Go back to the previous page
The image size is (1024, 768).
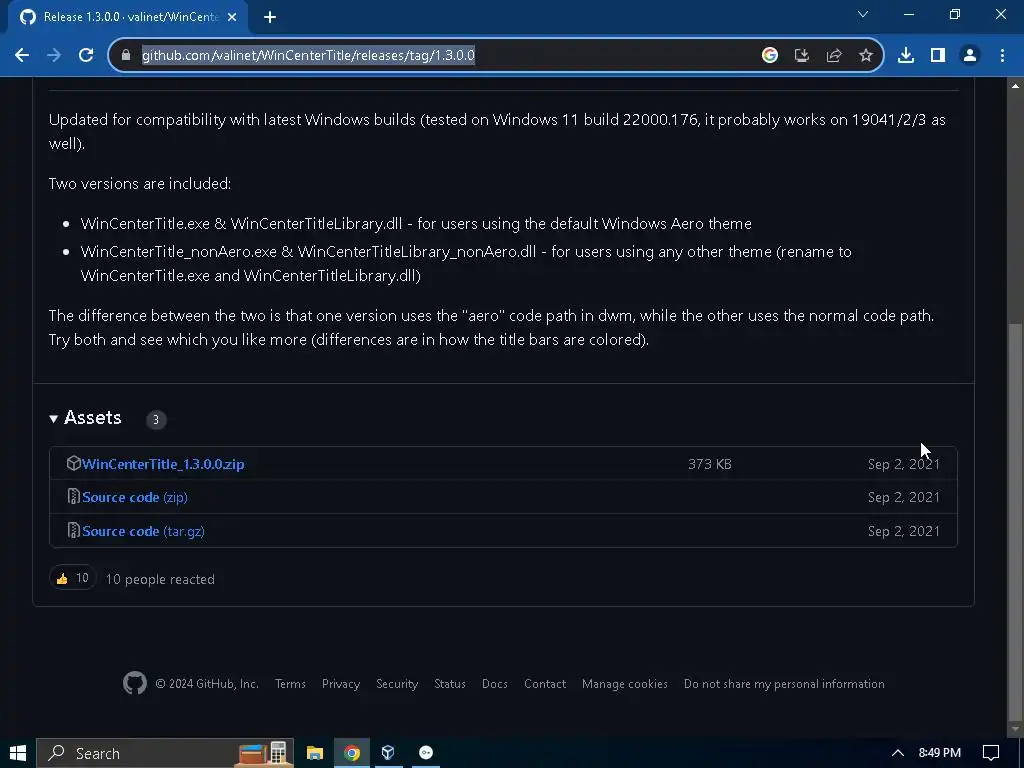pos(22,56)
